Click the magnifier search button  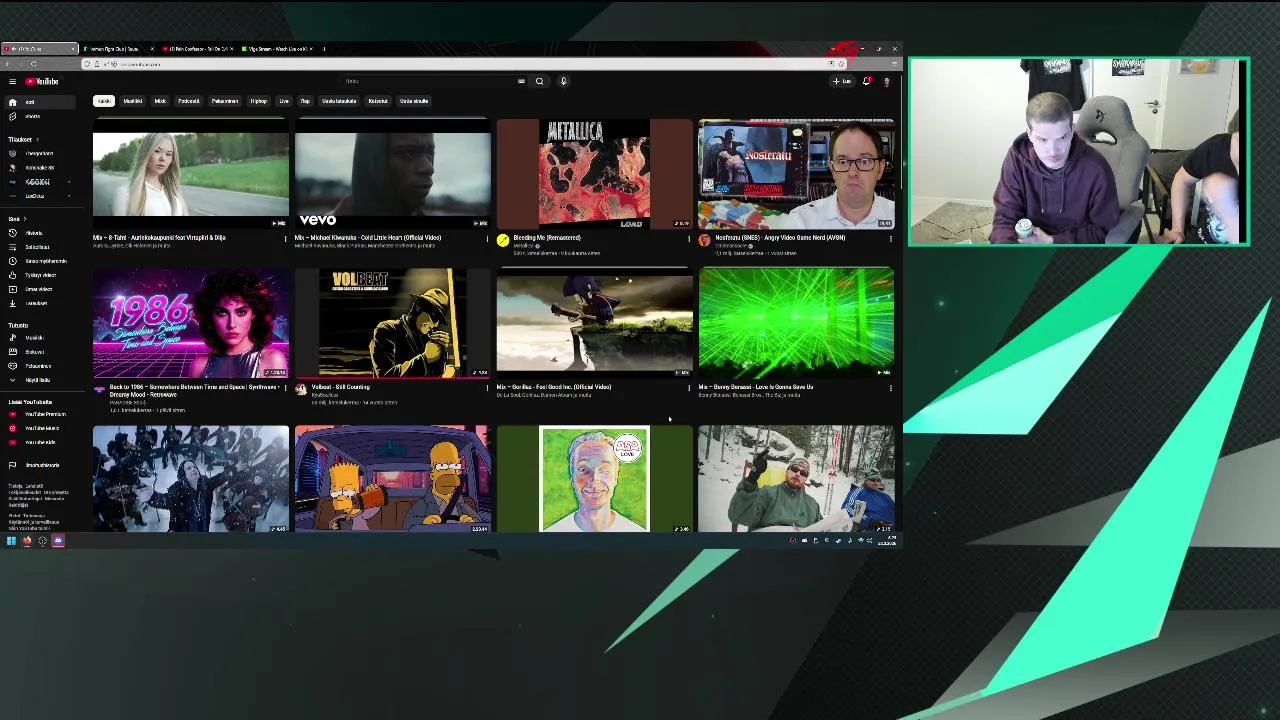pos(539,81)
